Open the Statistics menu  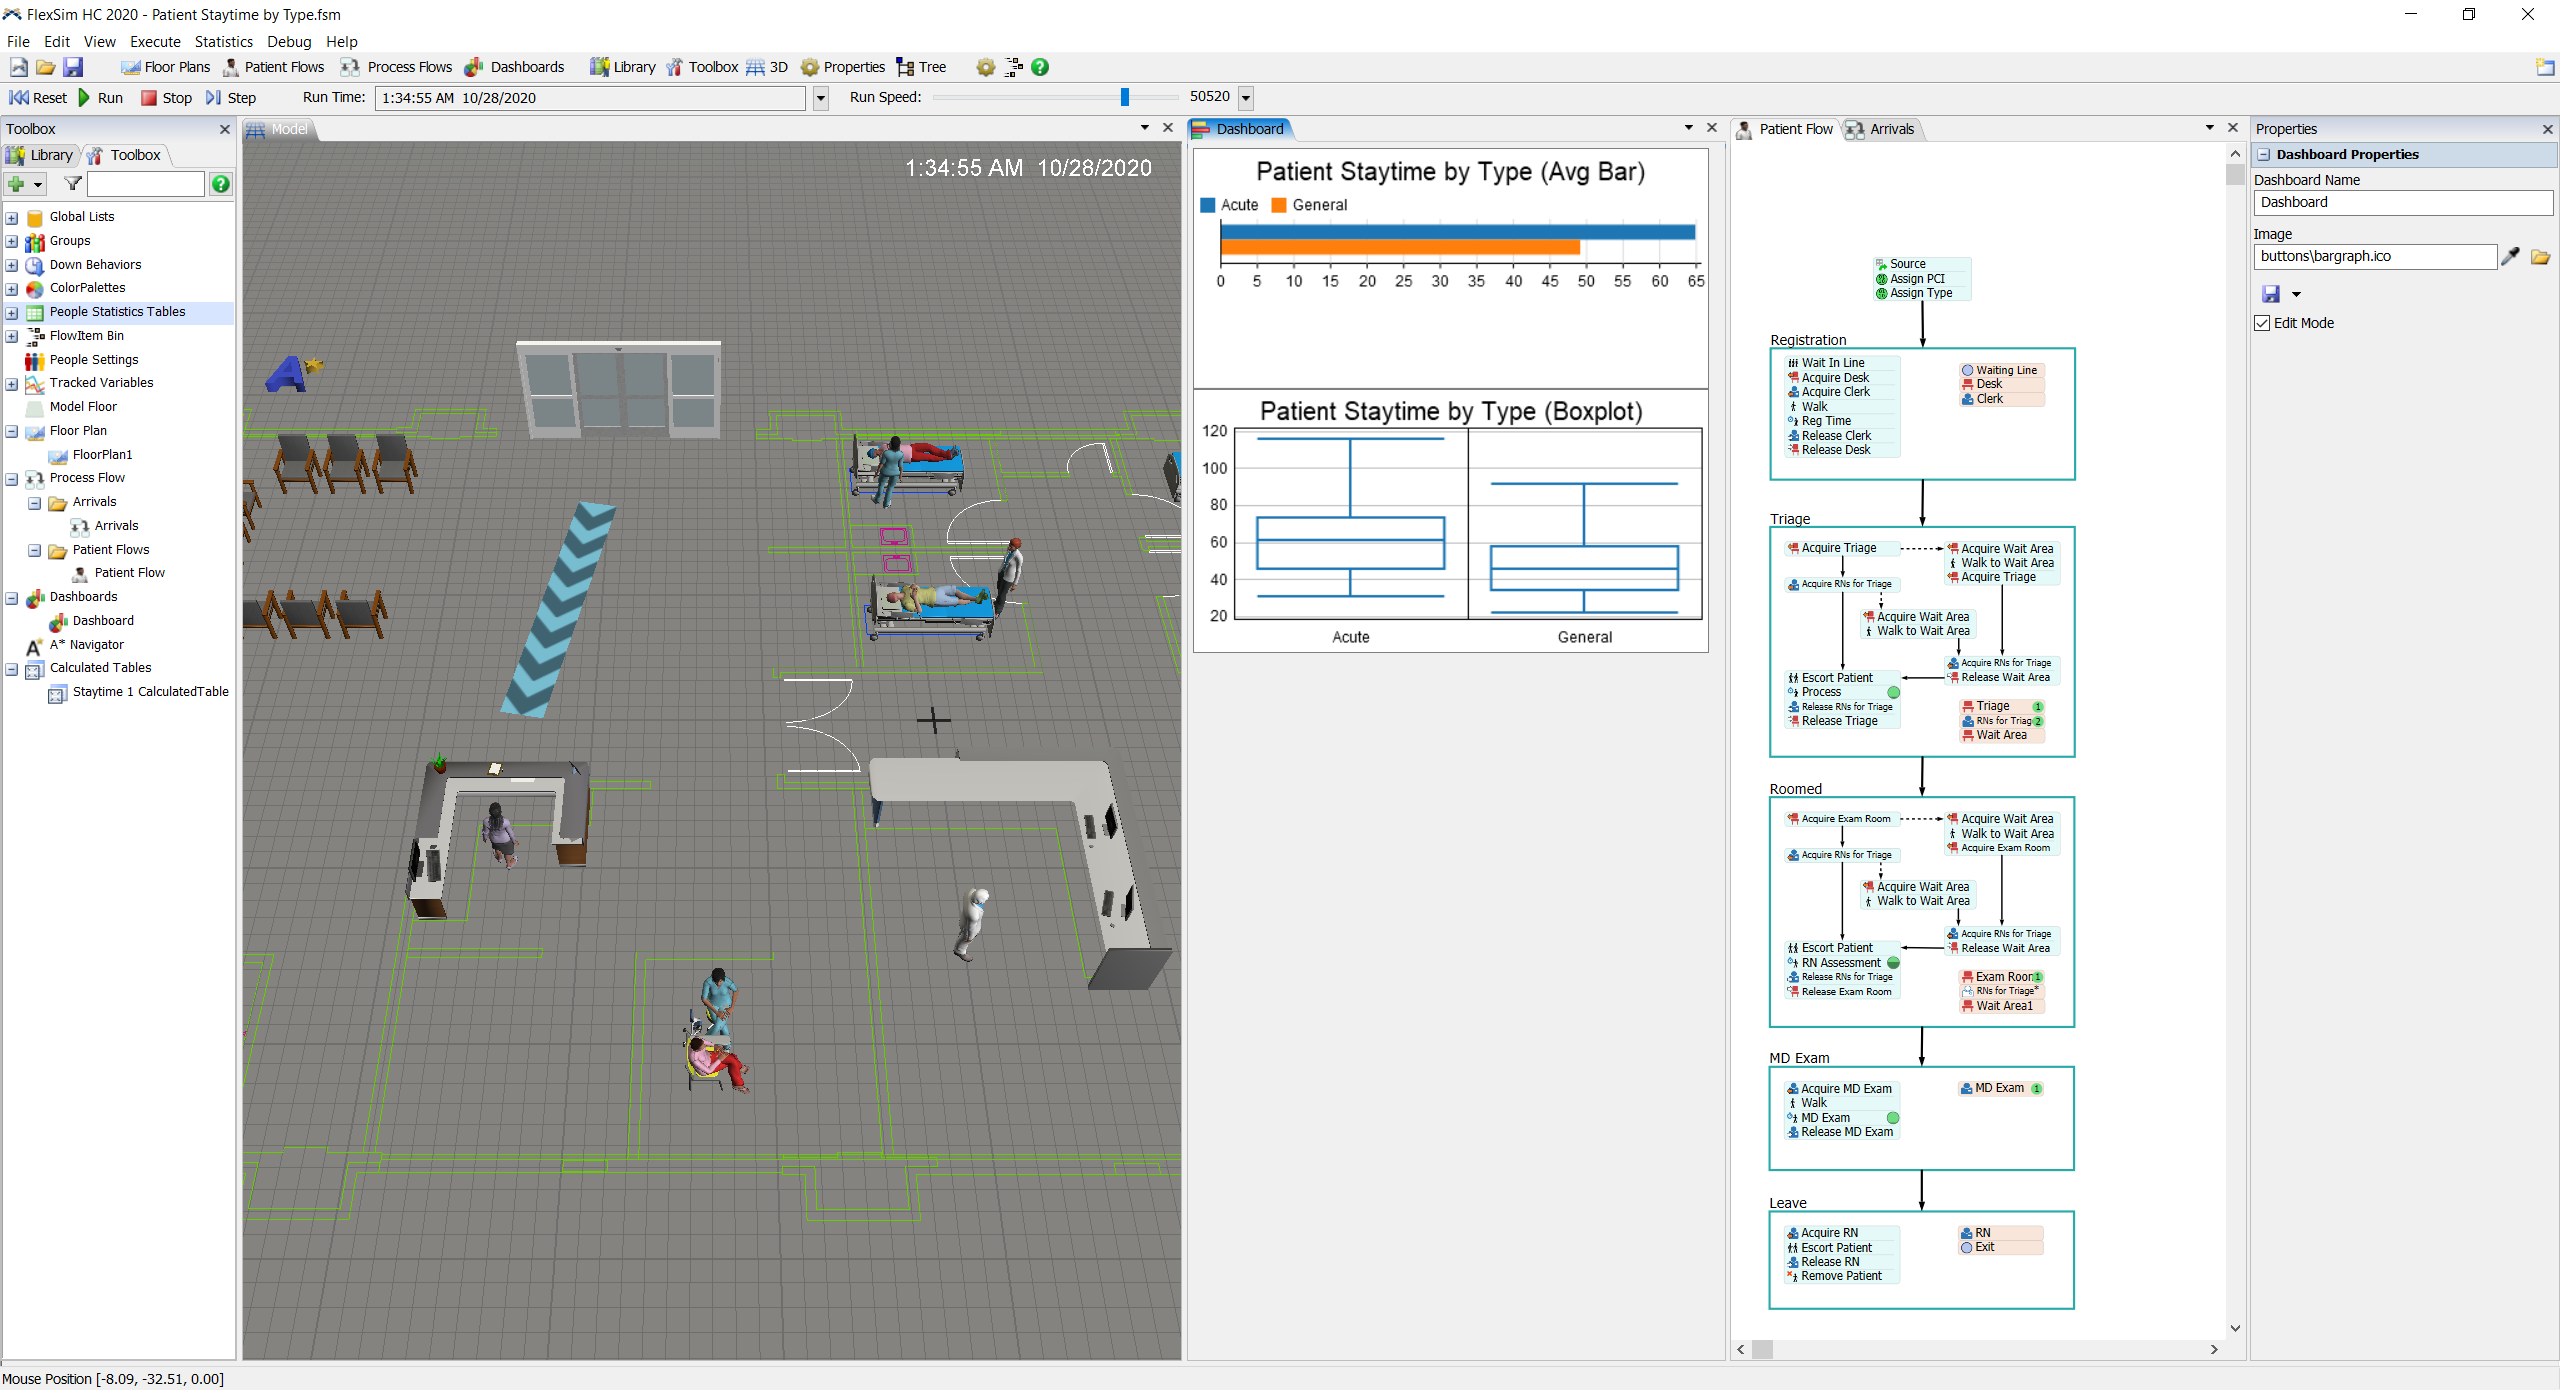click(x=223, y=42)
